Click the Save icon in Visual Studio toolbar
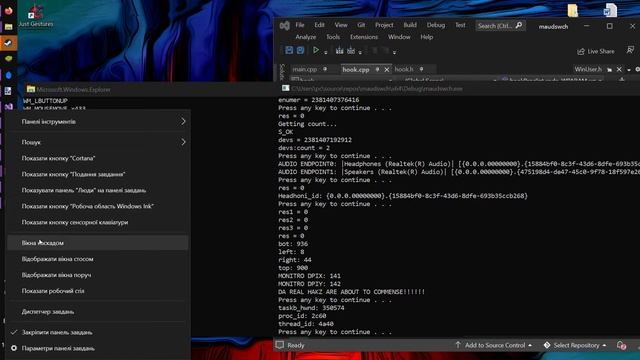The height and width of the screenshot is (360, 640). (x=289, y=50)
